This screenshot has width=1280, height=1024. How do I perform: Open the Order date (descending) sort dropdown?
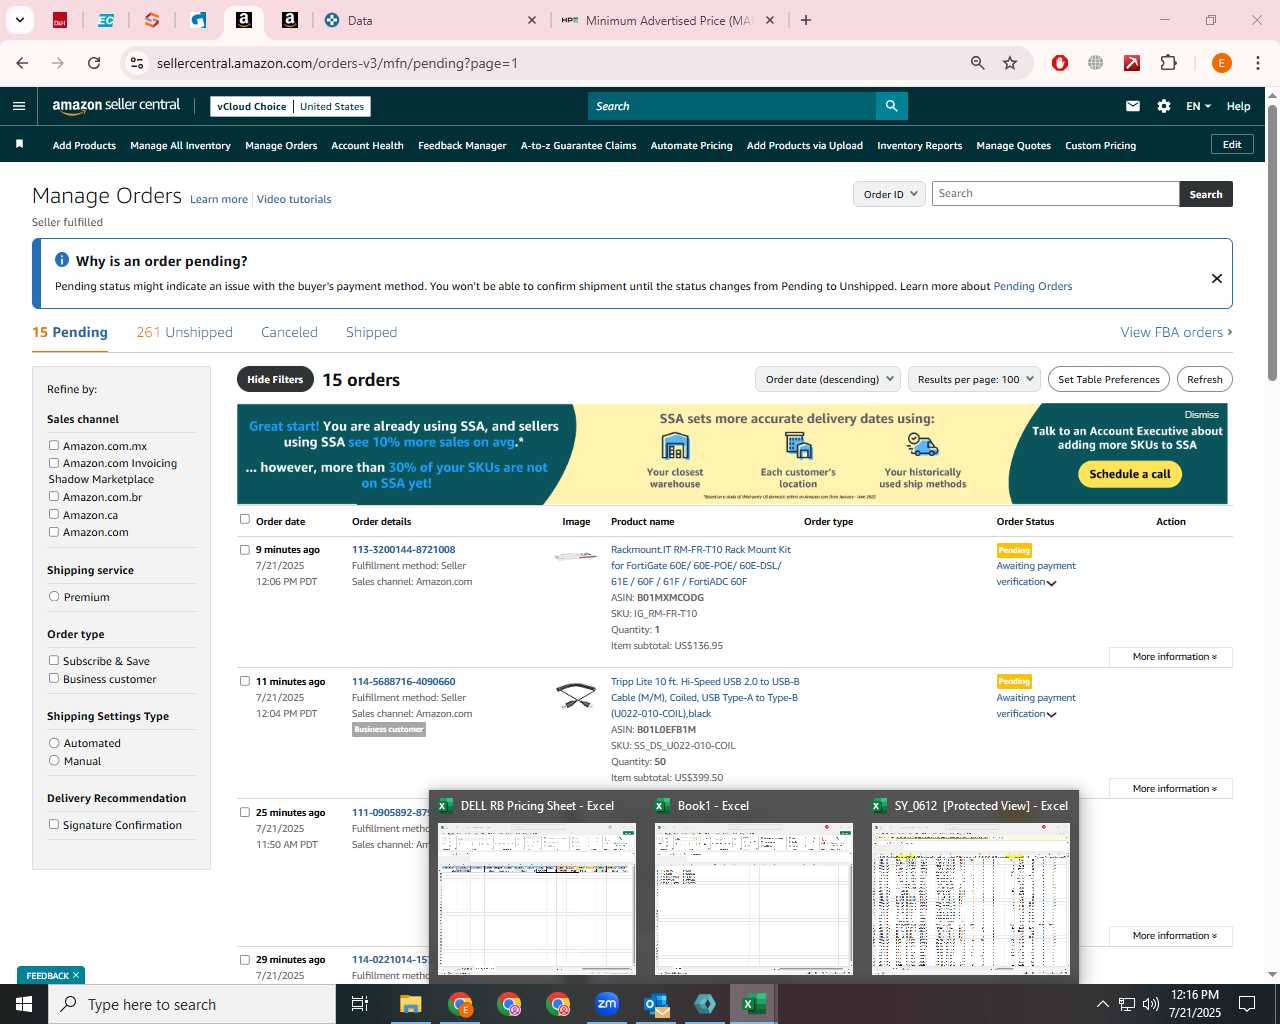pyautogui.click(x=827, y=379)
